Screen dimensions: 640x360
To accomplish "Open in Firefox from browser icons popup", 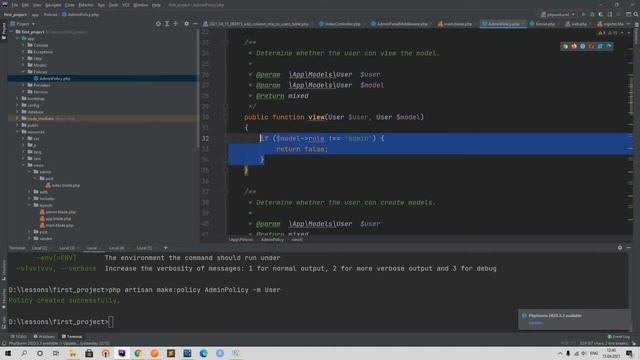I will click(574, 46).
